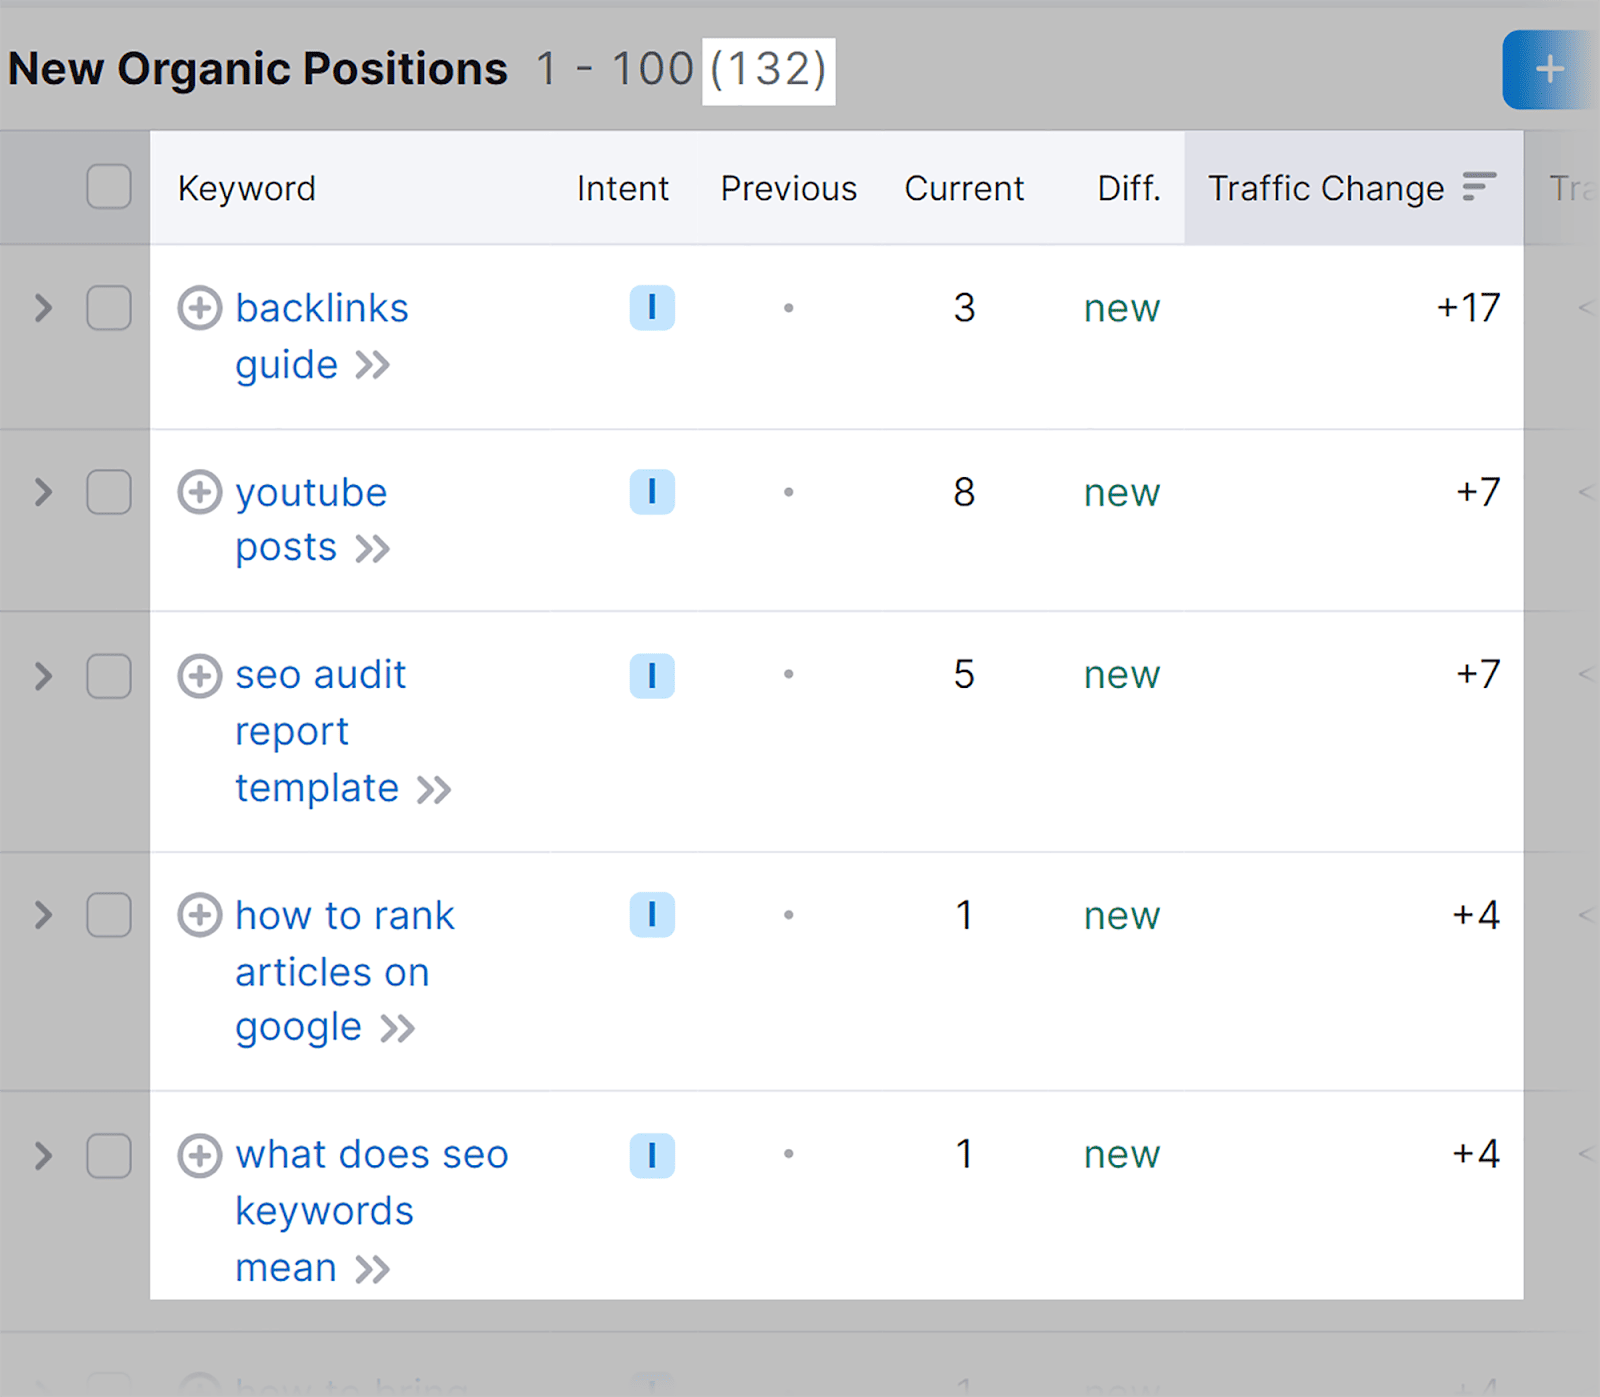Toggle the select-all checkbox in table header
The width and height of the screenshot is (1600, 1397).
pos(109,187)
